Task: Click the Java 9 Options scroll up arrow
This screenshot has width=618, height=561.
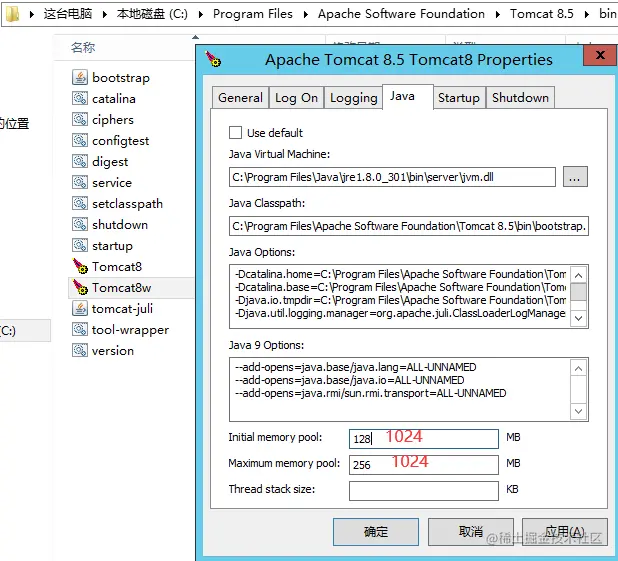Action: (578, 368)
